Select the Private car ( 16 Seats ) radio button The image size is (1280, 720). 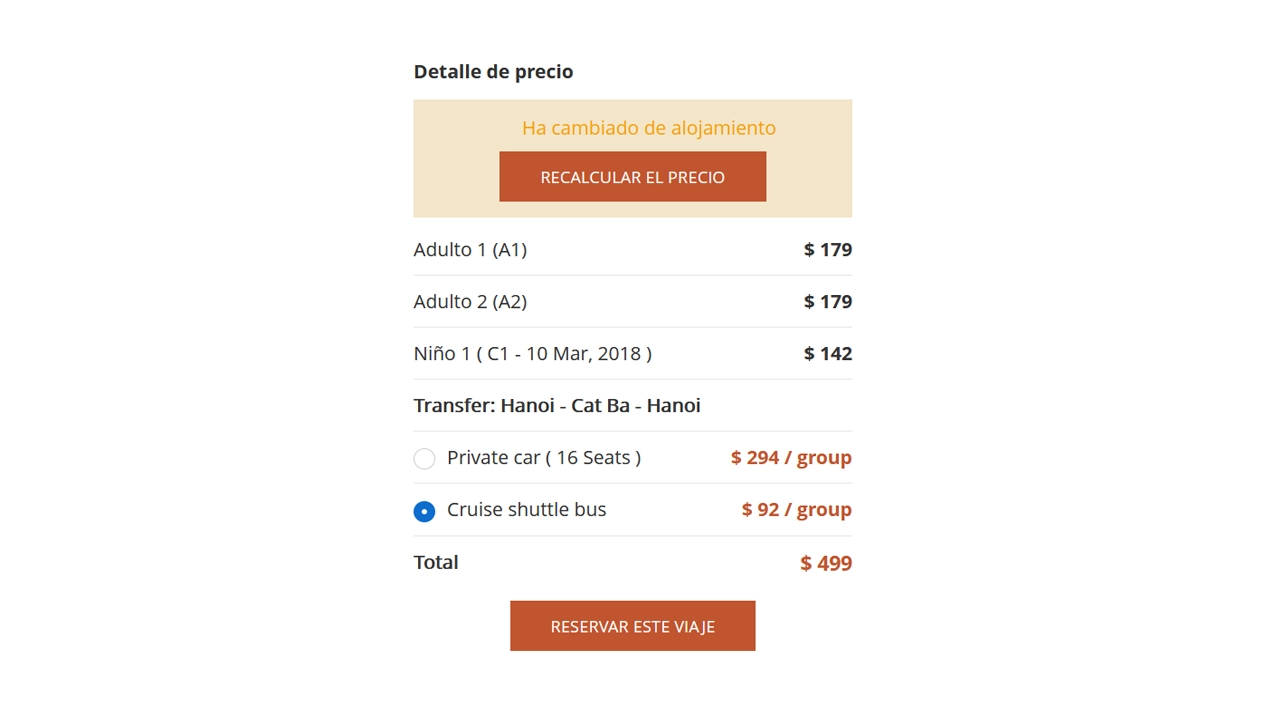tap(424, 458)
